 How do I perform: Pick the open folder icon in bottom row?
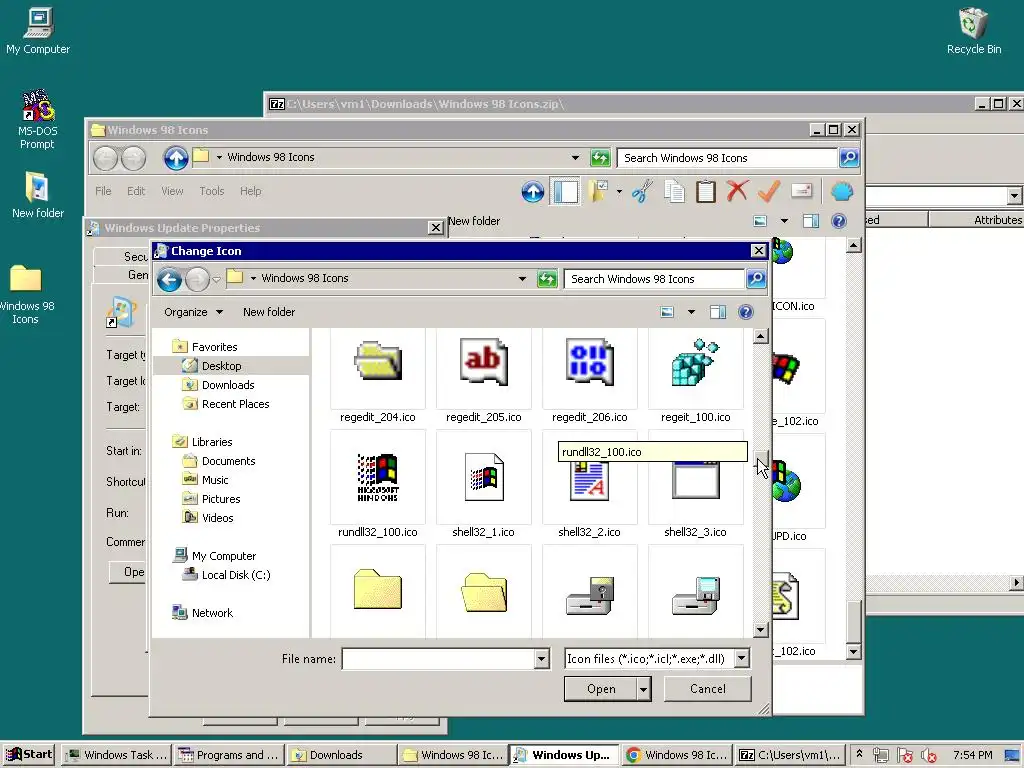click(x=483, y=592)
